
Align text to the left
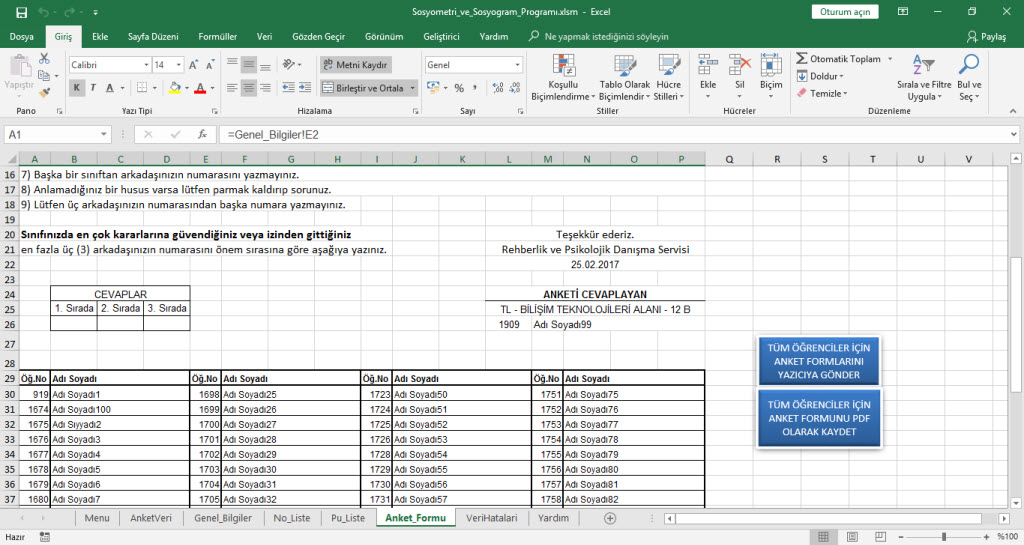232,87
